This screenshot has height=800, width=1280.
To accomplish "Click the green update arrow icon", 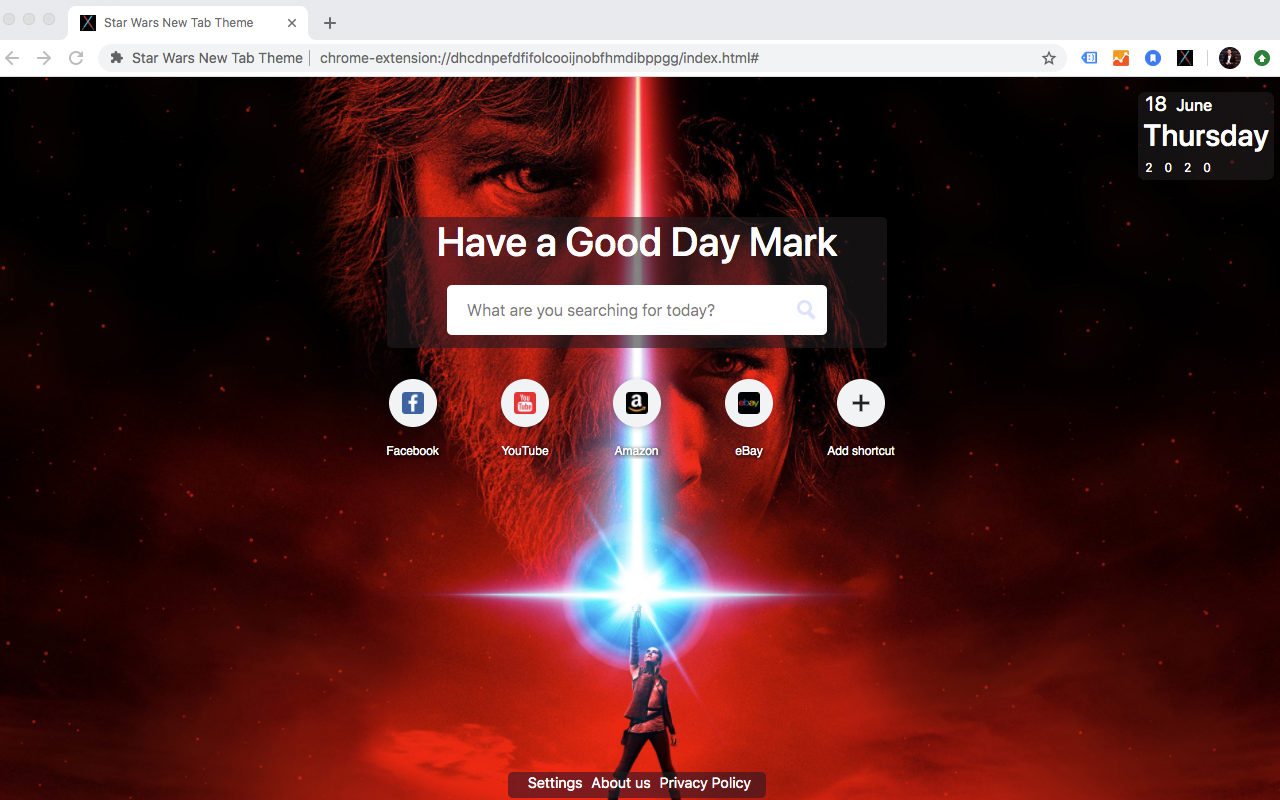I will 1262,58.
